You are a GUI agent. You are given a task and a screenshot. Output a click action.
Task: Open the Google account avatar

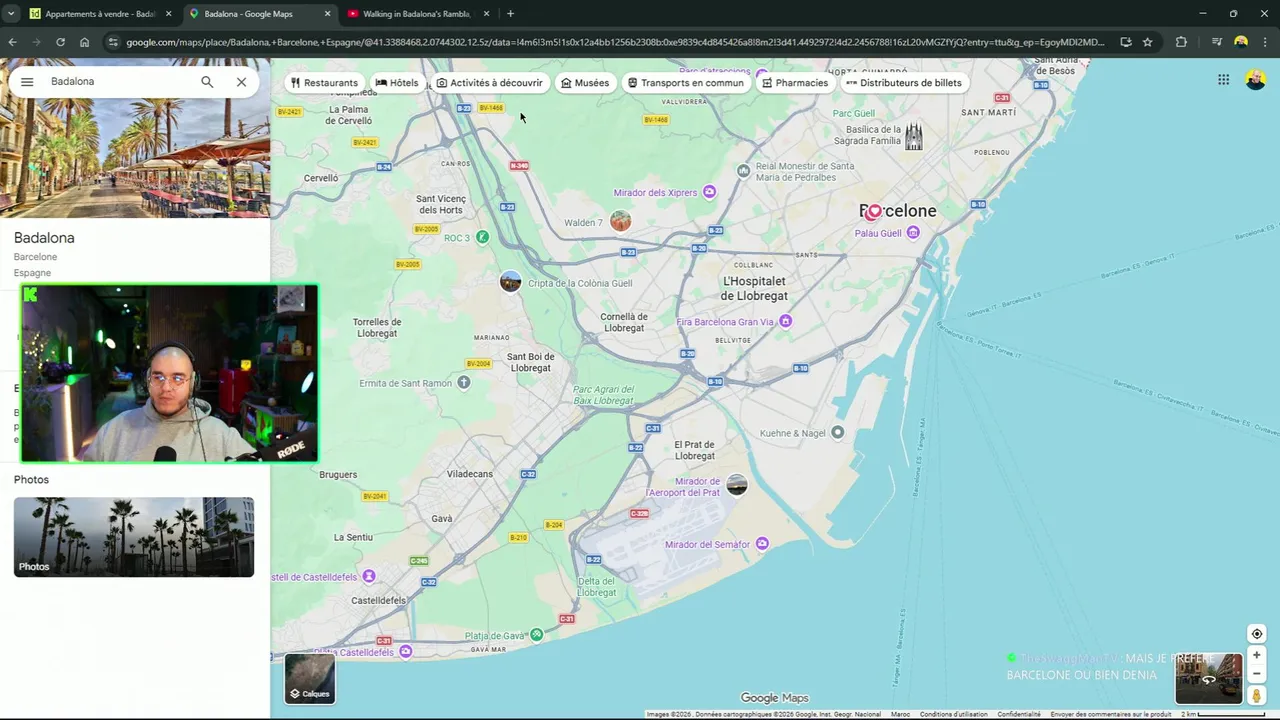1256,80
